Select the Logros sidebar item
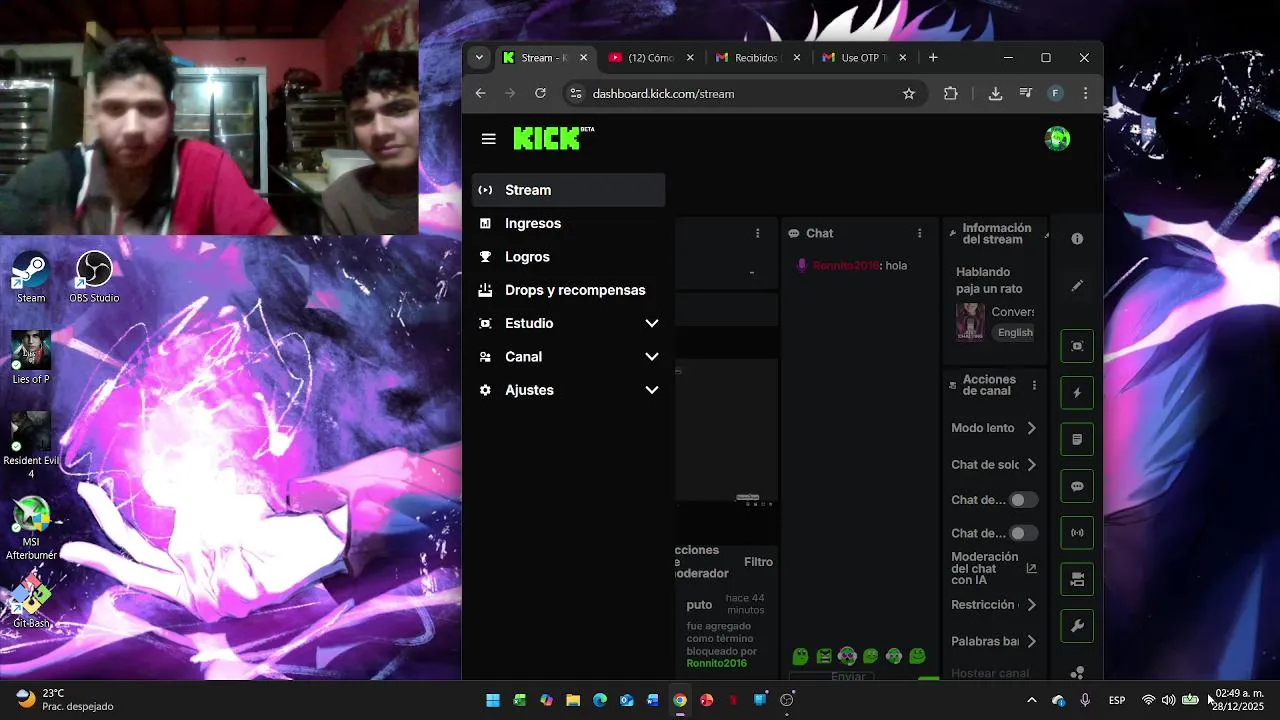 [x=568, y=257]
